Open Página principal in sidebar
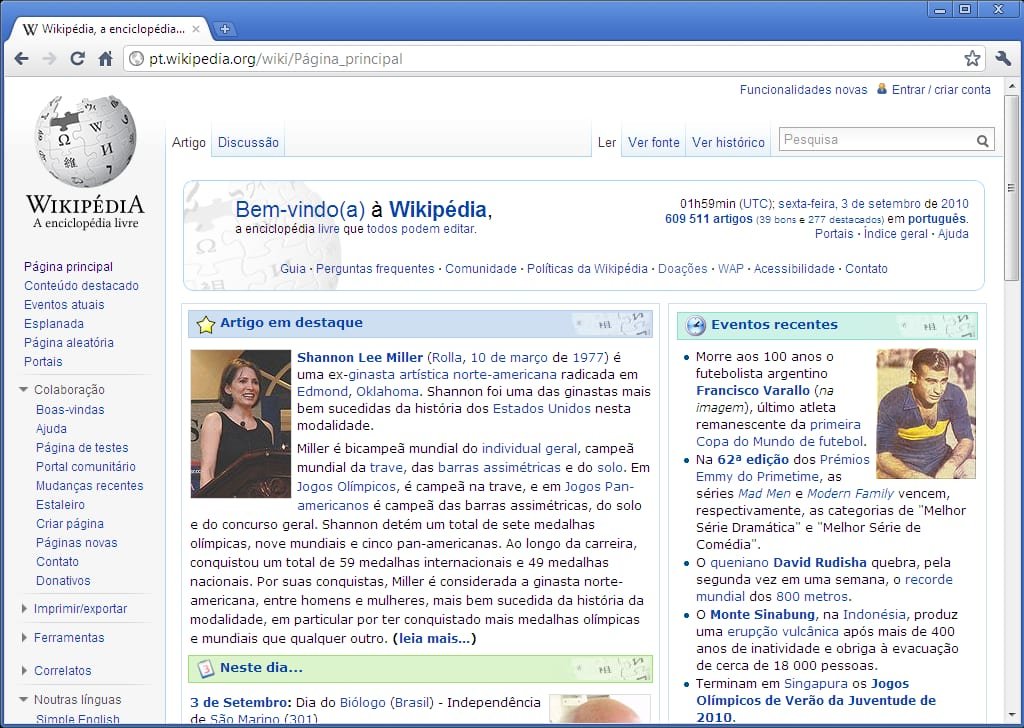1024x728 pixels. [x=69, y=266]
